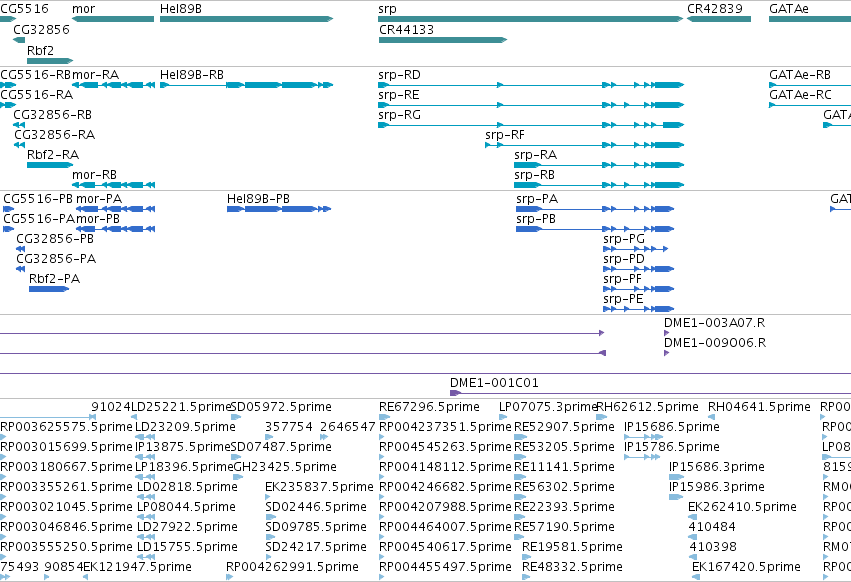This screenshot has width=851, height=582.
Task: Select EST EK121947.5prime
Action: [x=137, y=567]
